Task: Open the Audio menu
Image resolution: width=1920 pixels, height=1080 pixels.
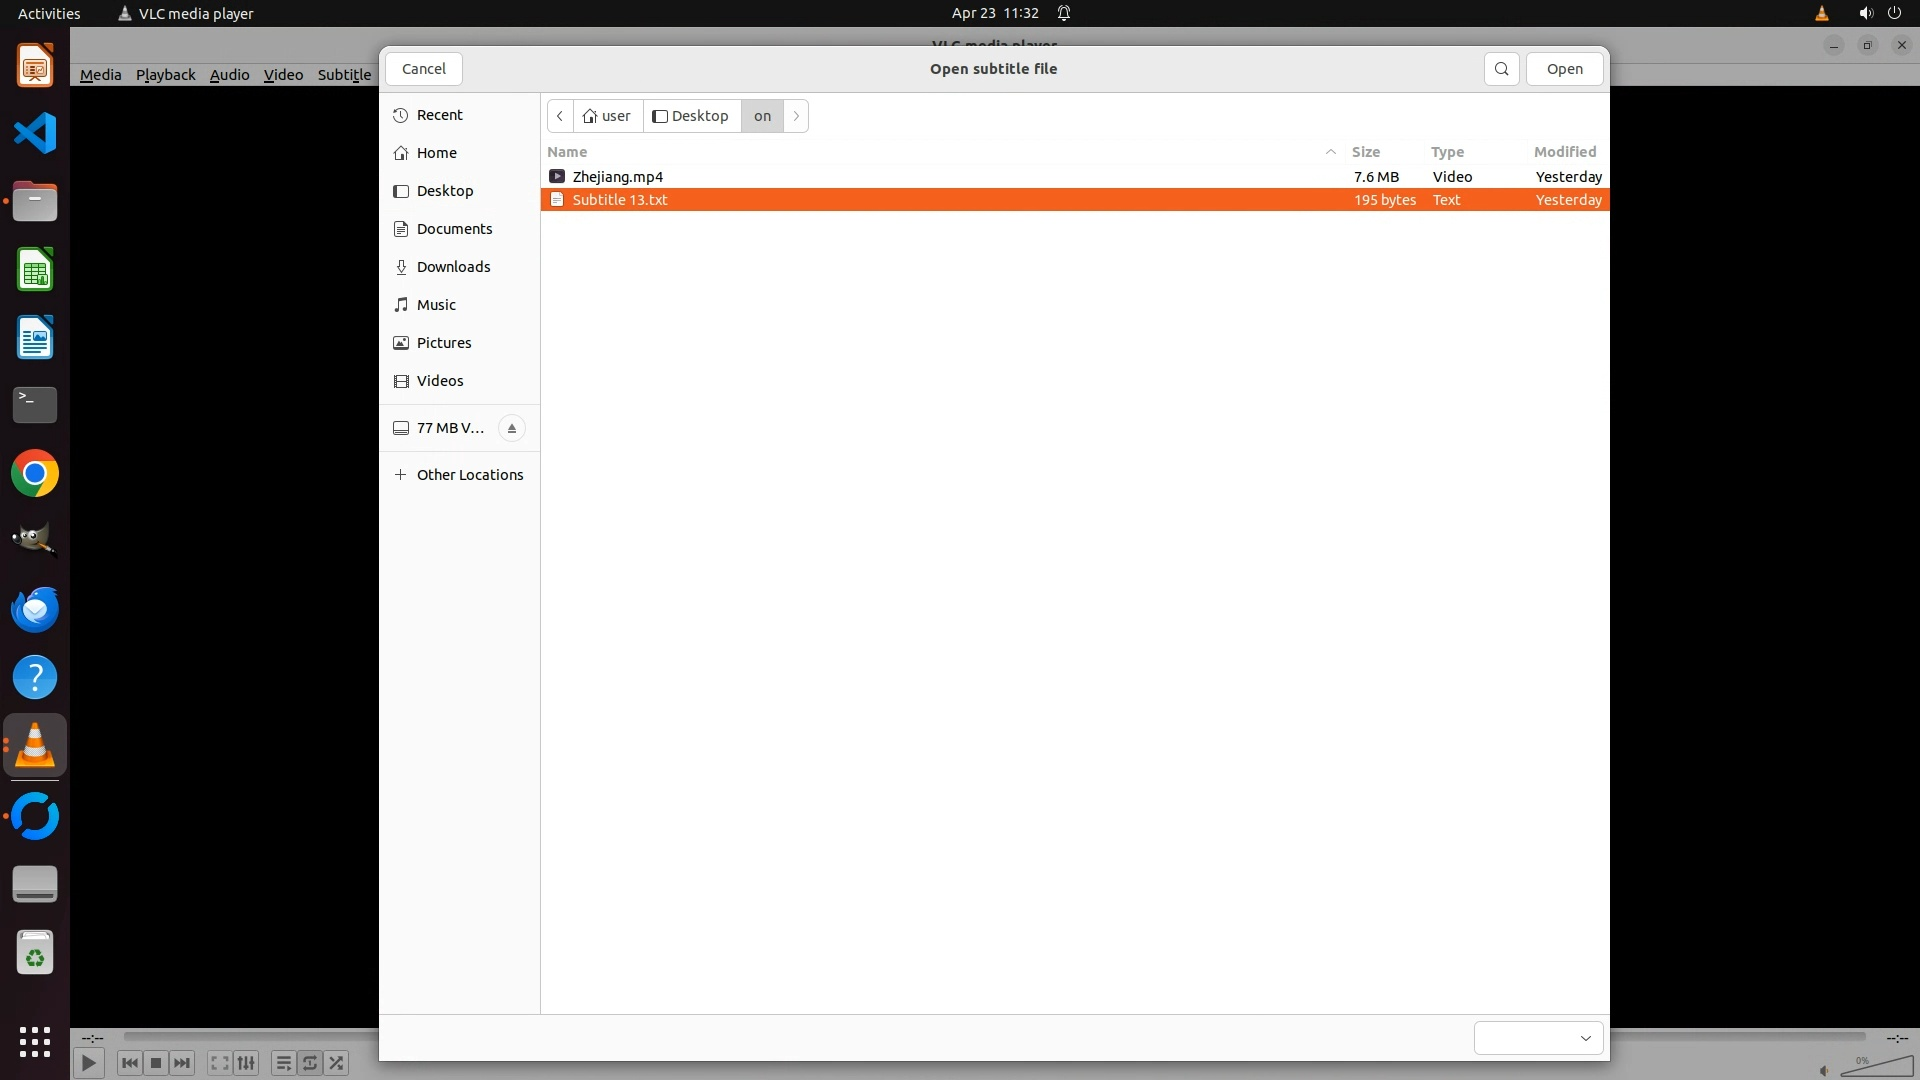Action: pyautogui.click(x=229, y=75)
